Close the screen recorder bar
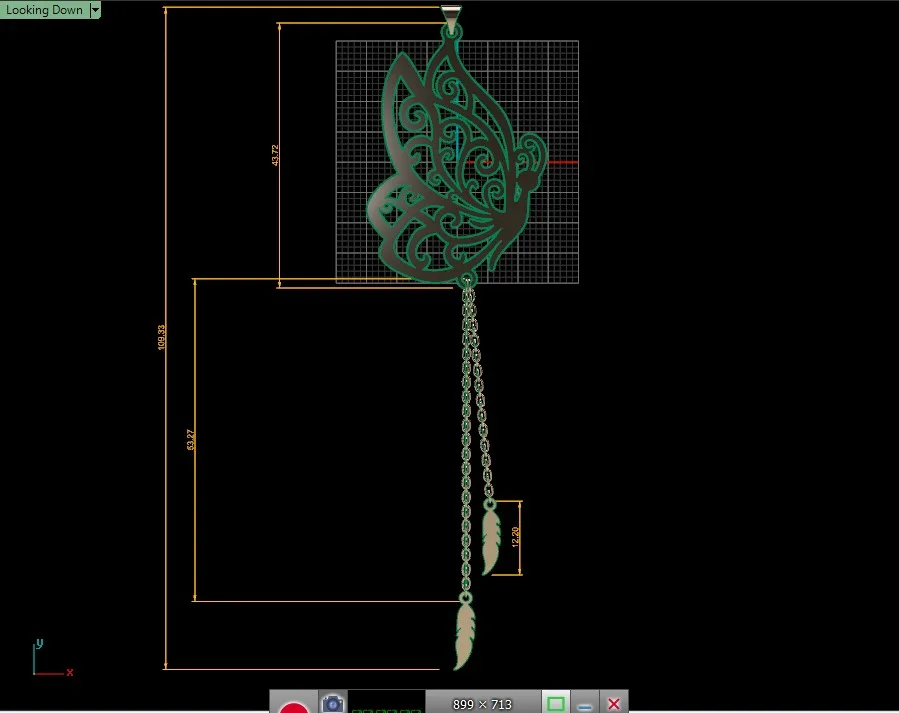This screenshot has height=713, width=899. coord(613,704)
